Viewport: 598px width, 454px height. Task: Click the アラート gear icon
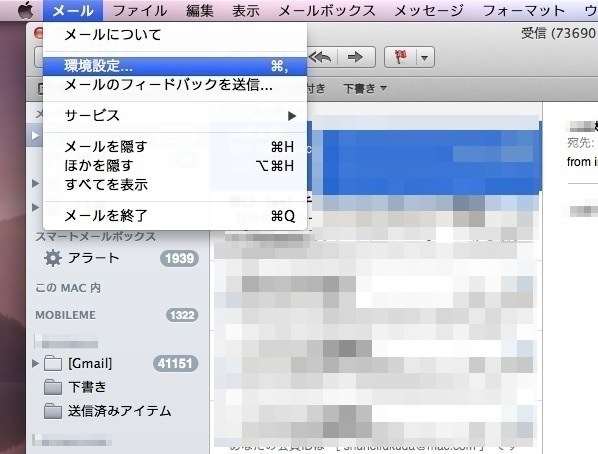[x=53, y=258]
